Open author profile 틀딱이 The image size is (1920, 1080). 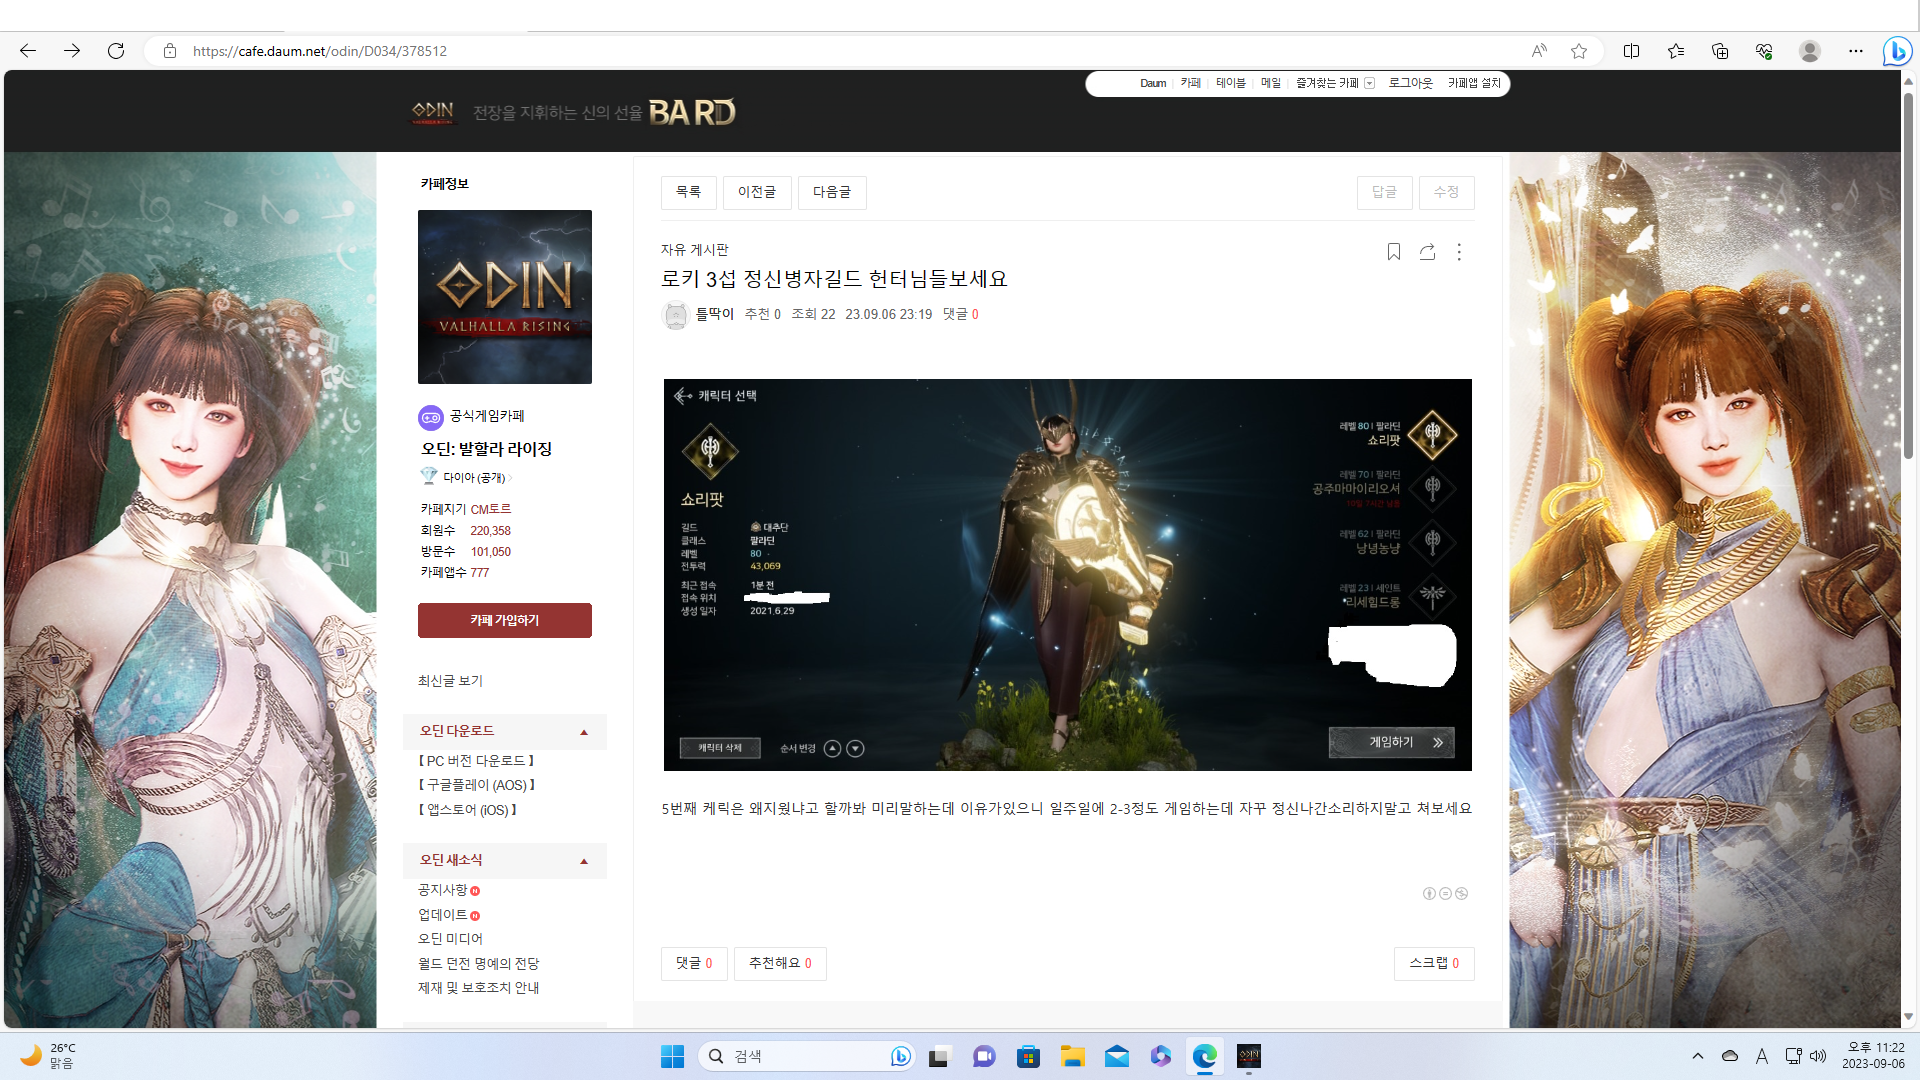715,314
